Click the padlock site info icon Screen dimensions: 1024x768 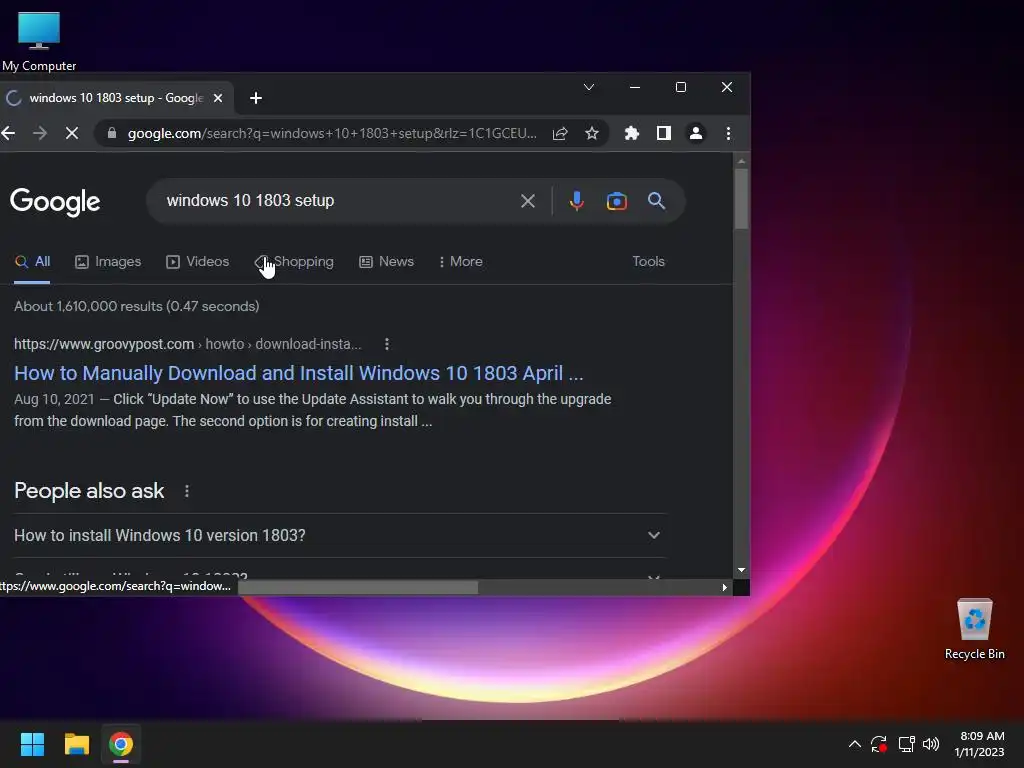[112, 133]
